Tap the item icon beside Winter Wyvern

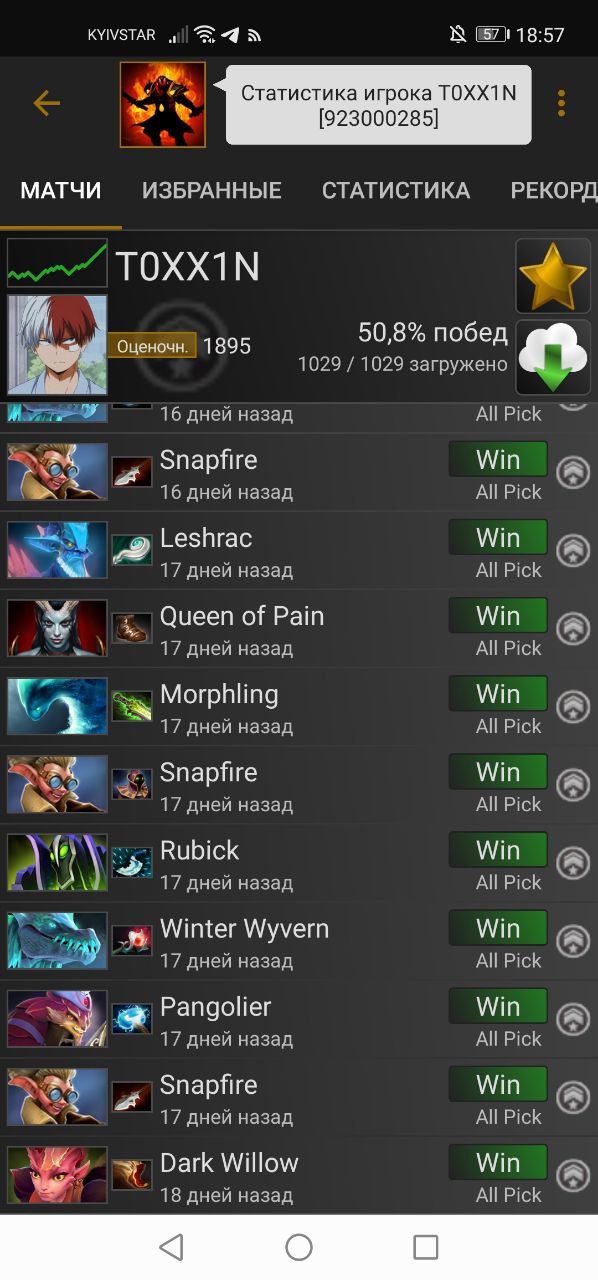(132, 941)
